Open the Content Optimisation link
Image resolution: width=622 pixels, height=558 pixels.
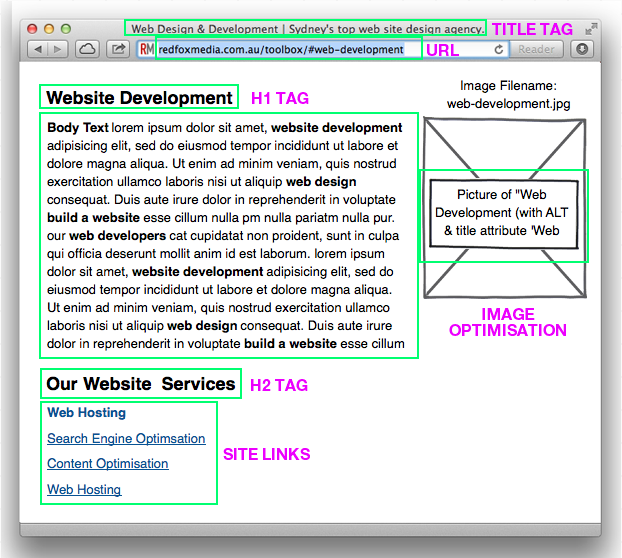tap(108, 464)
